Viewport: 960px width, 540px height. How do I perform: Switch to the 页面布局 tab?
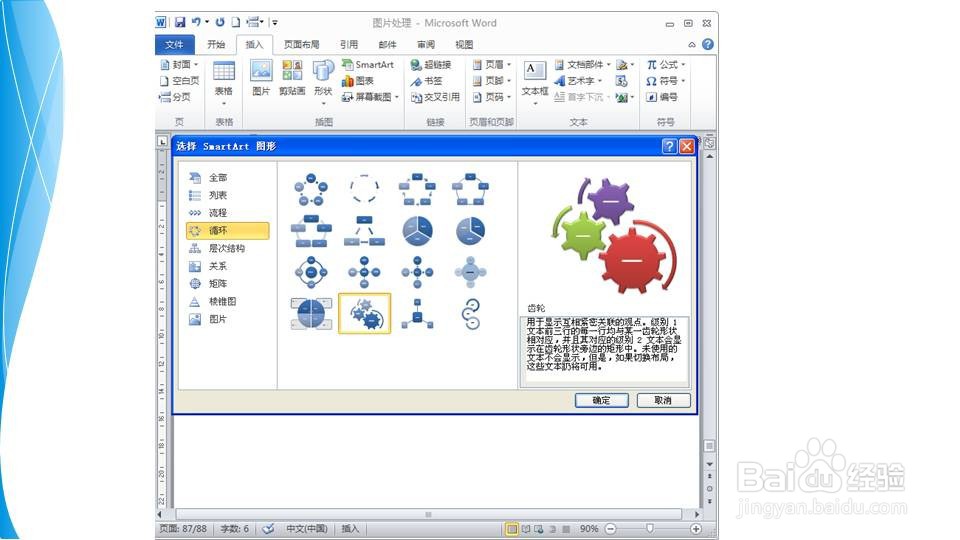coord(302,44)
